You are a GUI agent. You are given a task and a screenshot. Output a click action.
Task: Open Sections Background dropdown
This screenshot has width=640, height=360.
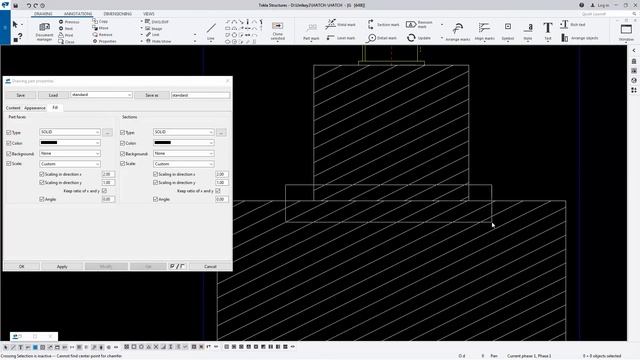click(x=184, y=153)
